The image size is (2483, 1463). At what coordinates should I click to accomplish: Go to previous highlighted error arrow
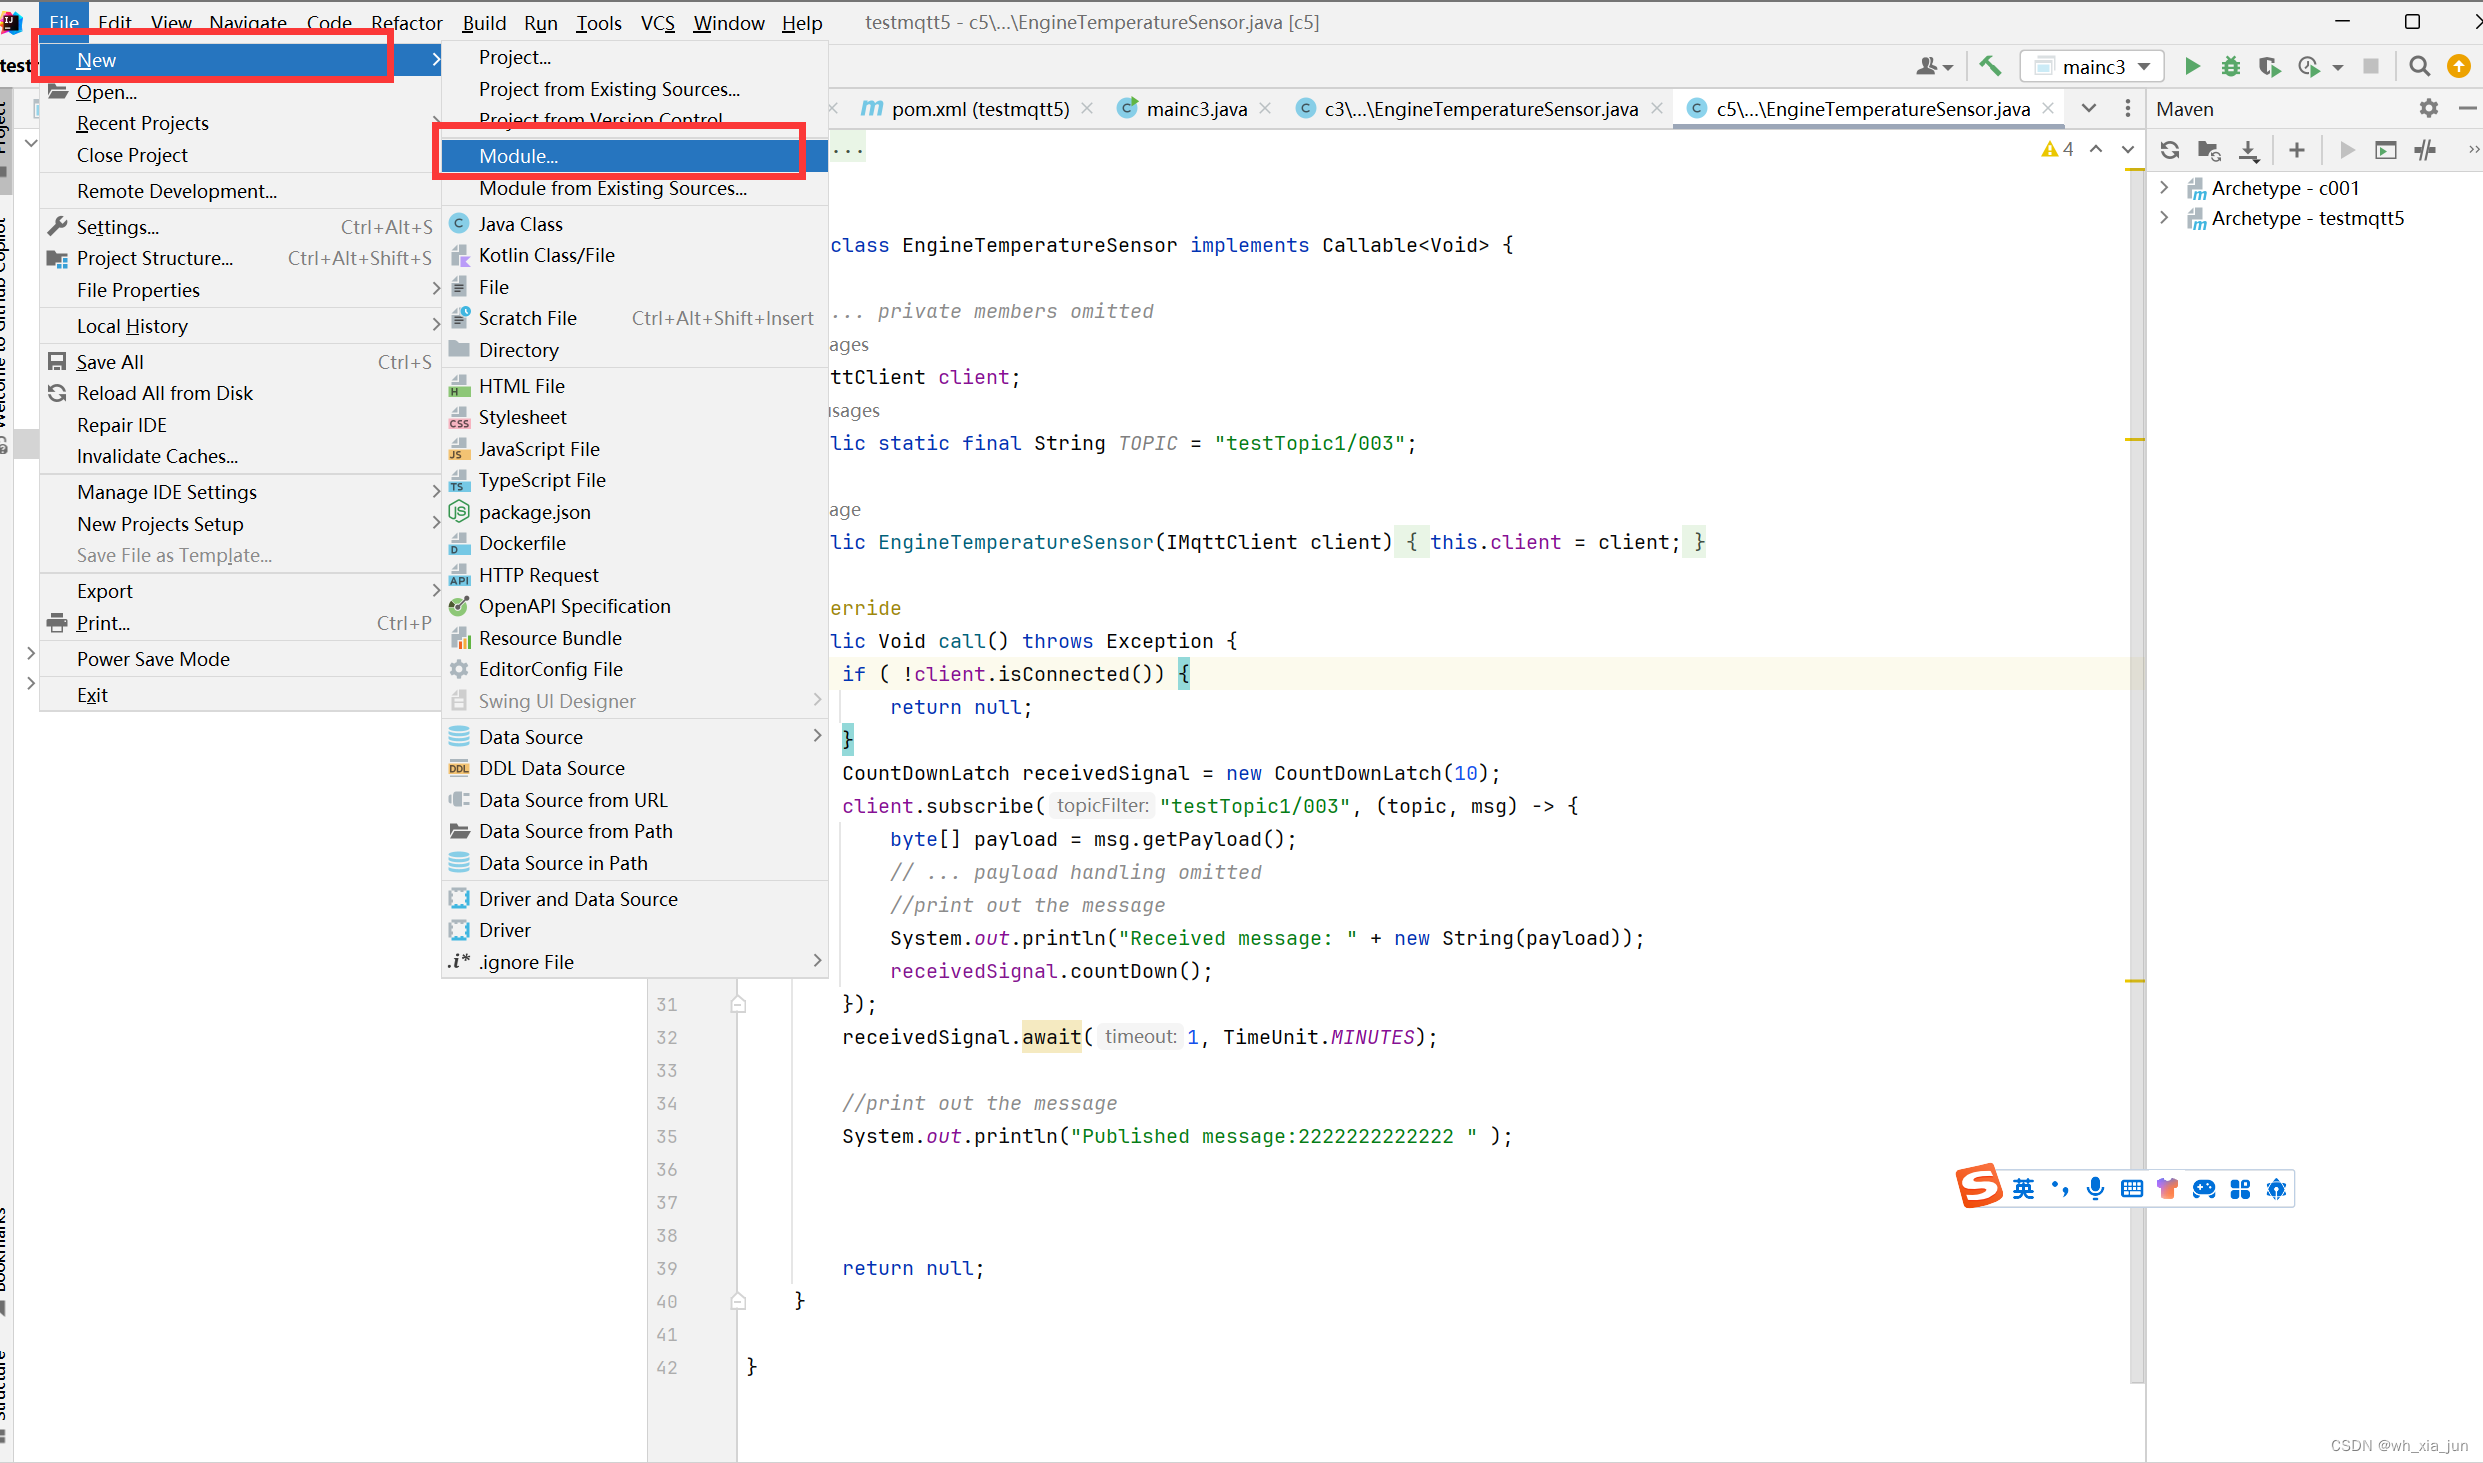click(x=2096, y=149)
